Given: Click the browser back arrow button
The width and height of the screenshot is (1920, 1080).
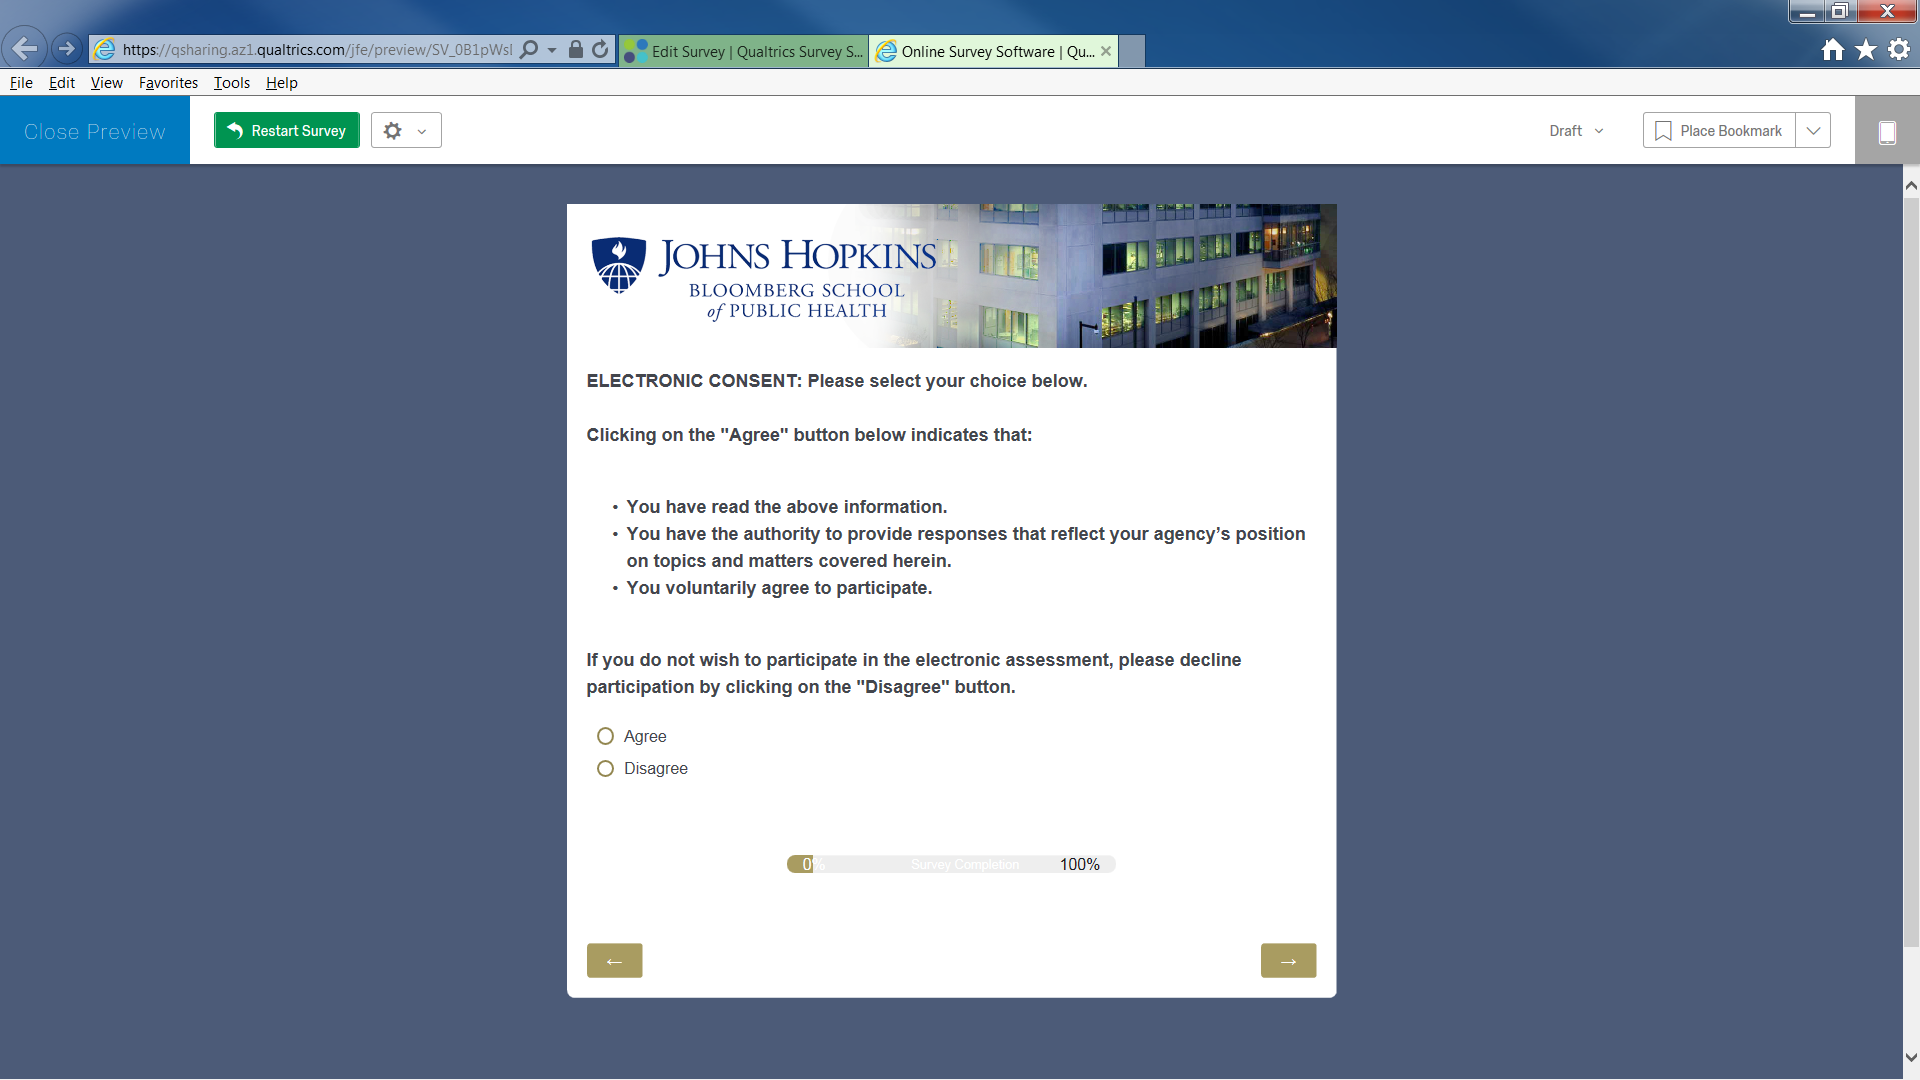Looking at the screenshot, I should tap(24, 48).
